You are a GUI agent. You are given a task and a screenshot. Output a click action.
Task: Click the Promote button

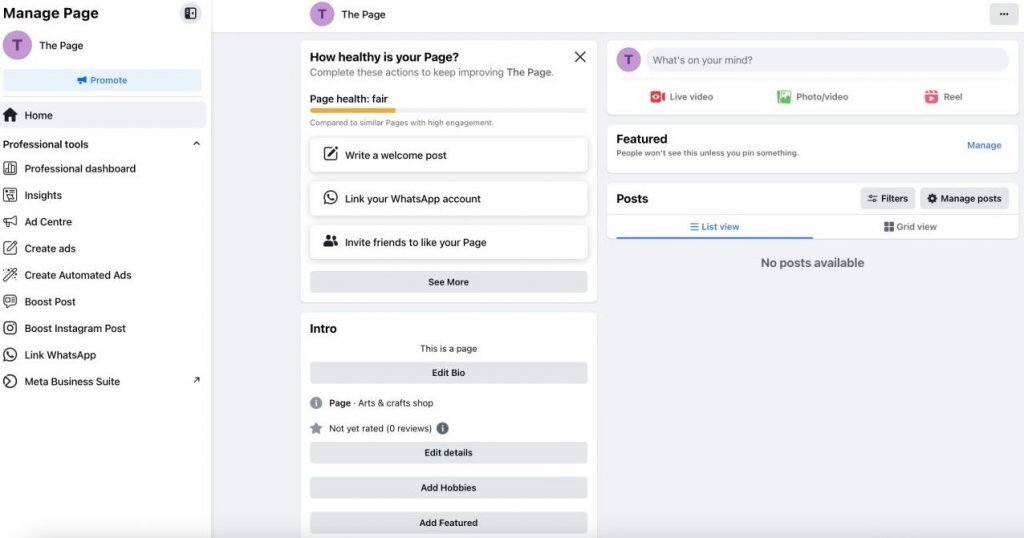(x=102, y=80)
